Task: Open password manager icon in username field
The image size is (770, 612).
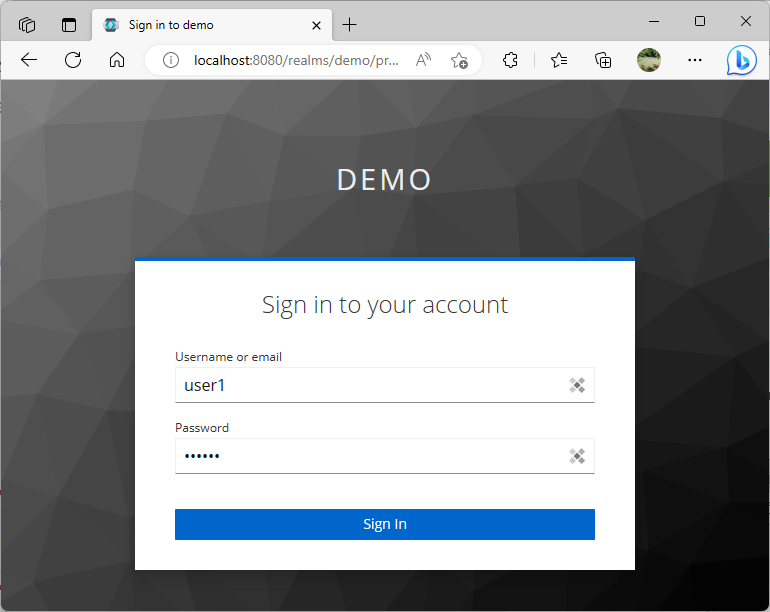Action: 577,385
